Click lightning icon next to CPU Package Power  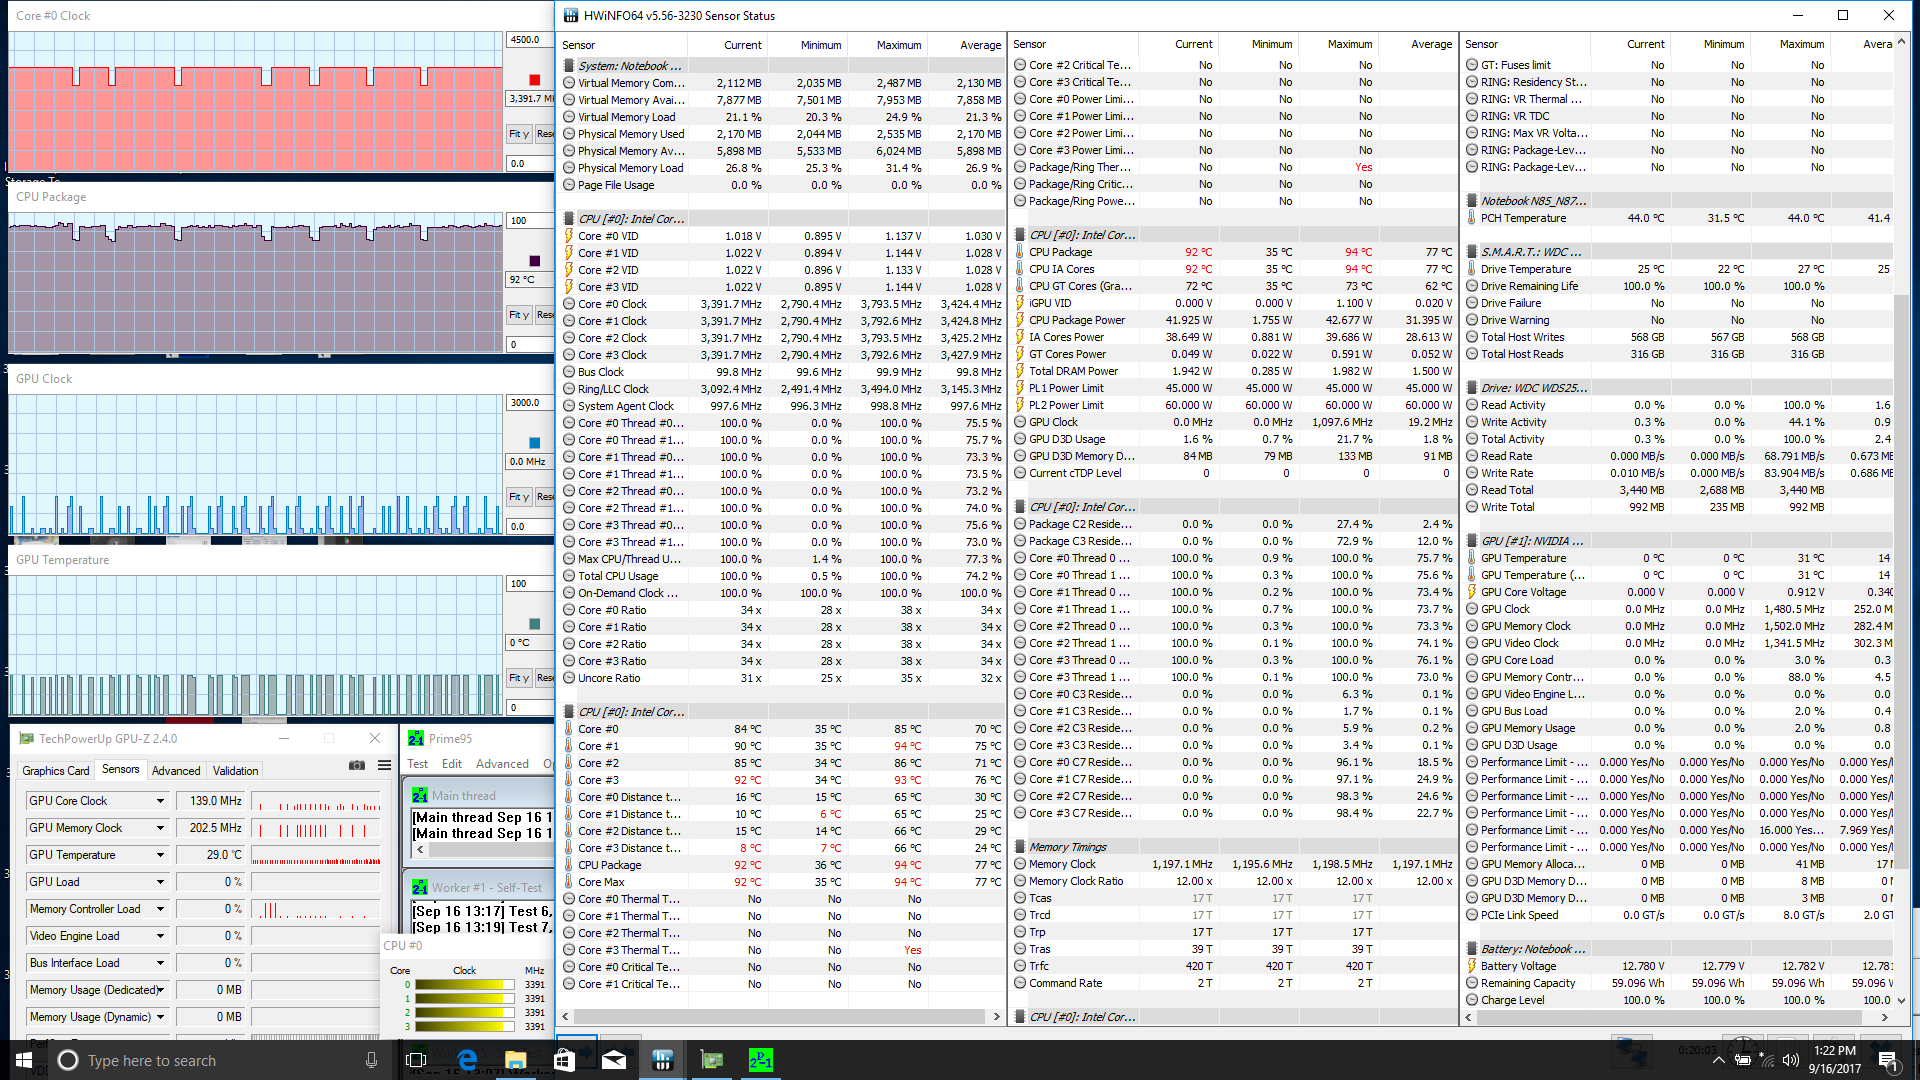[x=1020, y=320]
